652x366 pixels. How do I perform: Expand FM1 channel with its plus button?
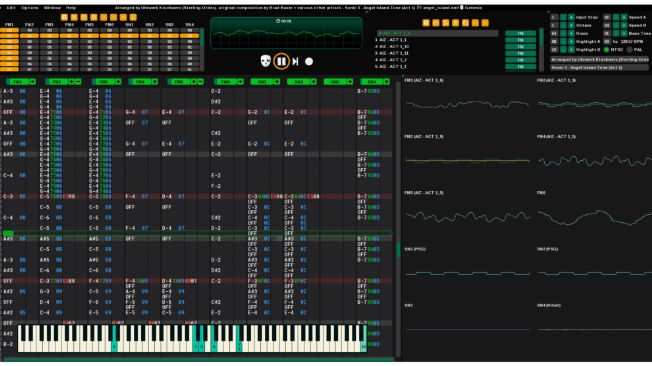point(32,82)
